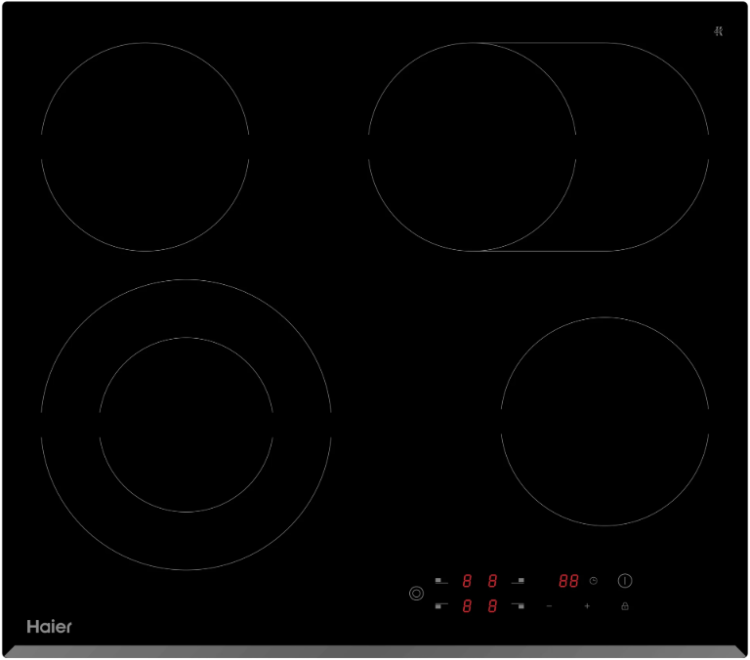Screen dimensions: 750x660
Task: Select the front-left burner zone icon
Action: pyautogui.click(x=441, y=606)
